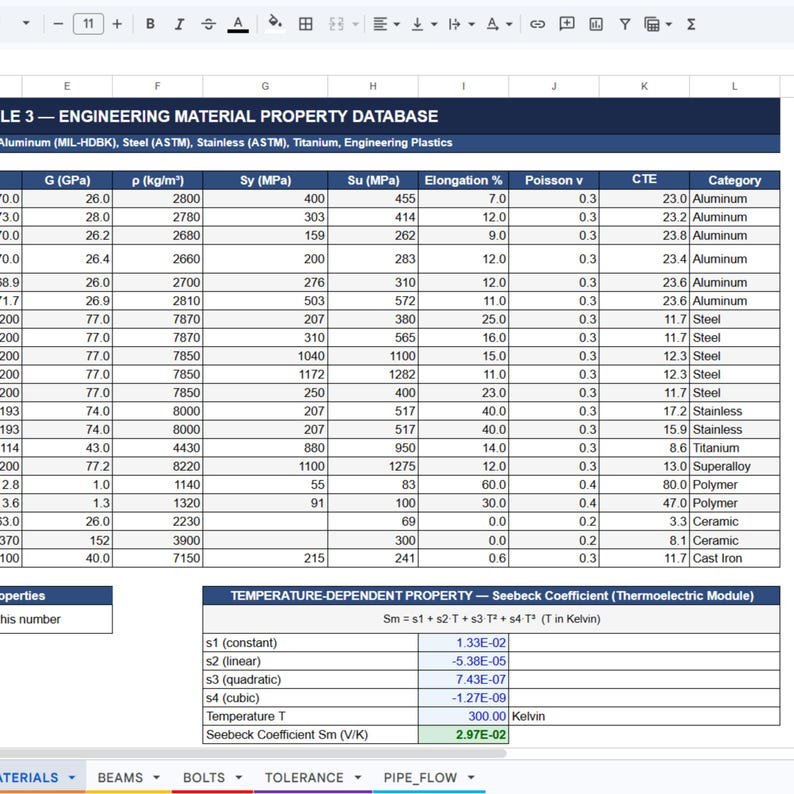
Task: Select the Superalloy category cell
Action: [x=735, y=466]
